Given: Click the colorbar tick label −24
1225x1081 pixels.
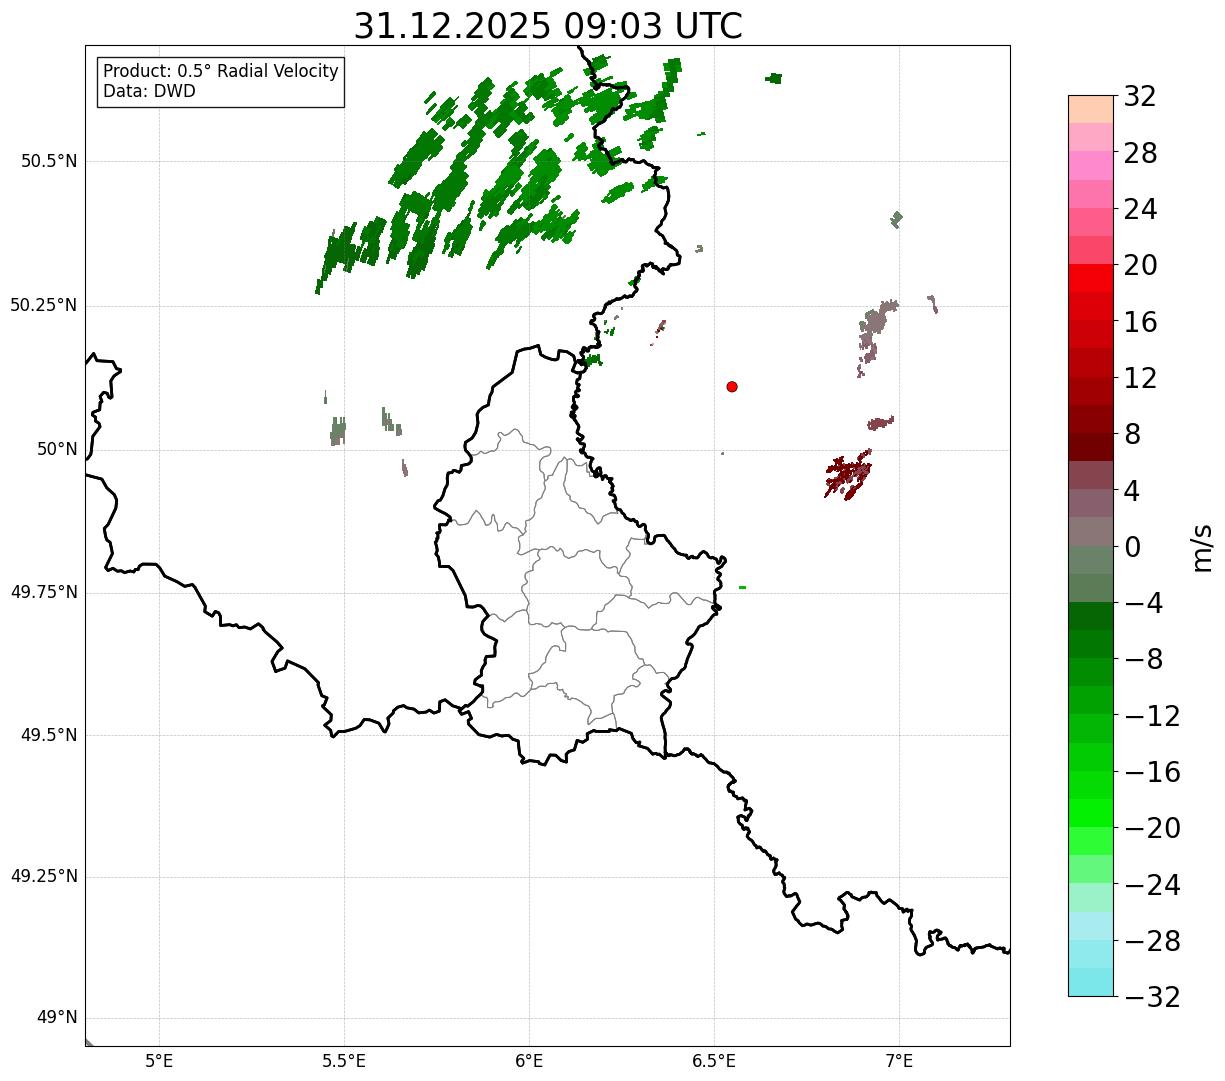Looking at the screenshot, I should click(x=1152, y=885).
